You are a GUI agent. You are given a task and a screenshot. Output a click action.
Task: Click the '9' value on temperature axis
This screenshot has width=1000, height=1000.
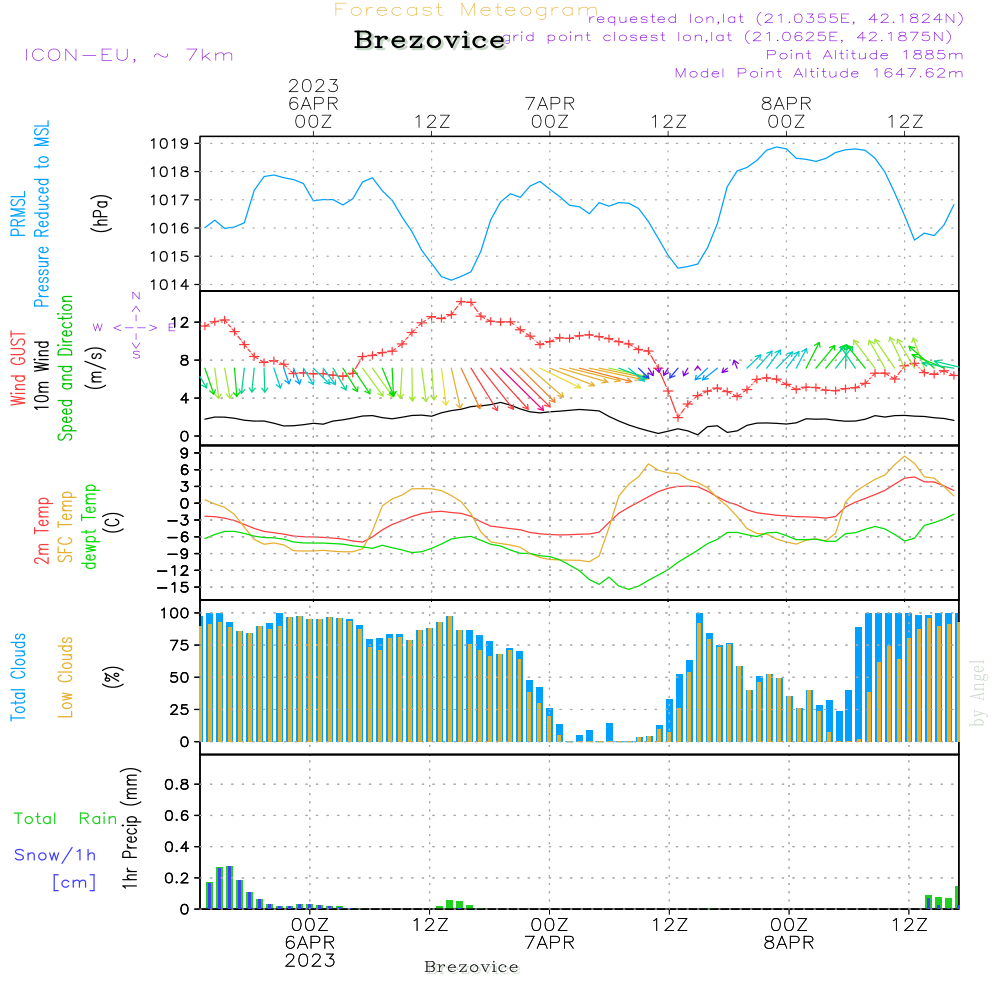click(184, 453)
